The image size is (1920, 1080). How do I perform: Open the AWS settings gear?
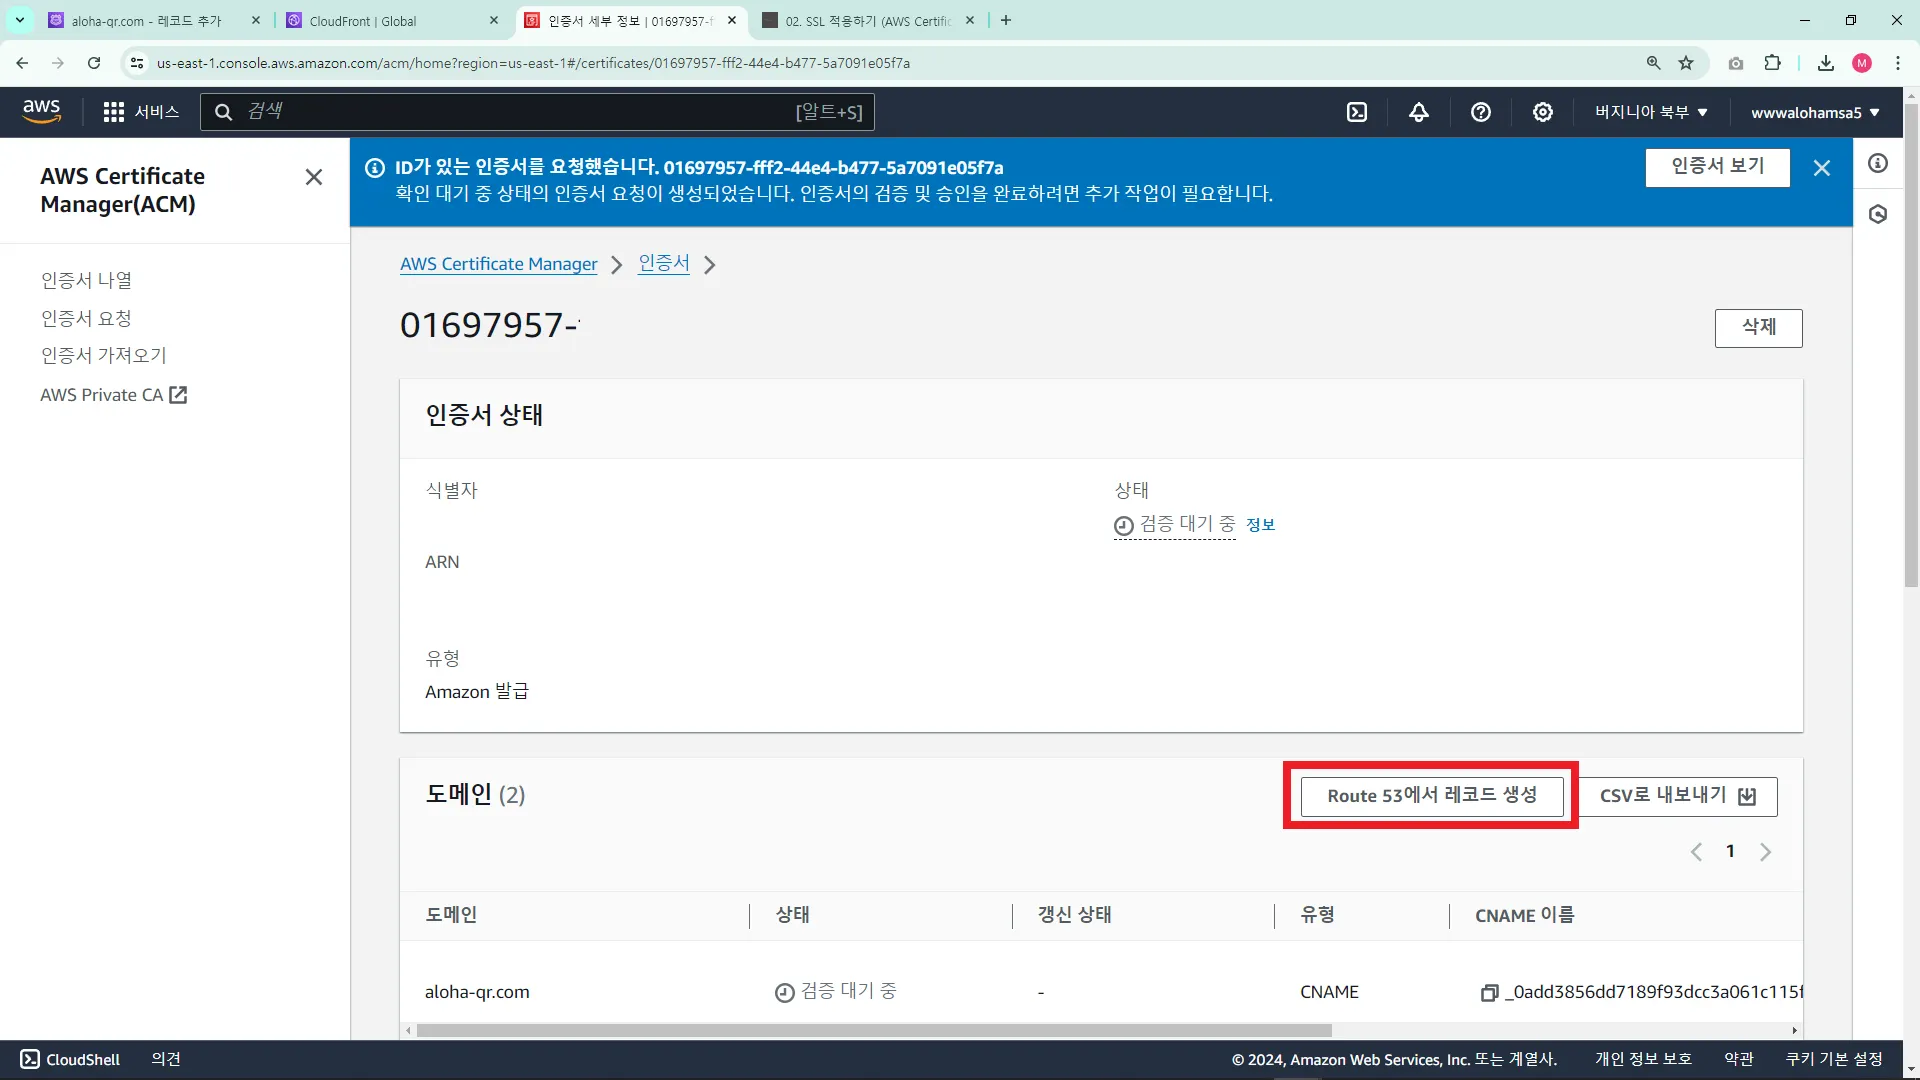tap(1542, 112)
